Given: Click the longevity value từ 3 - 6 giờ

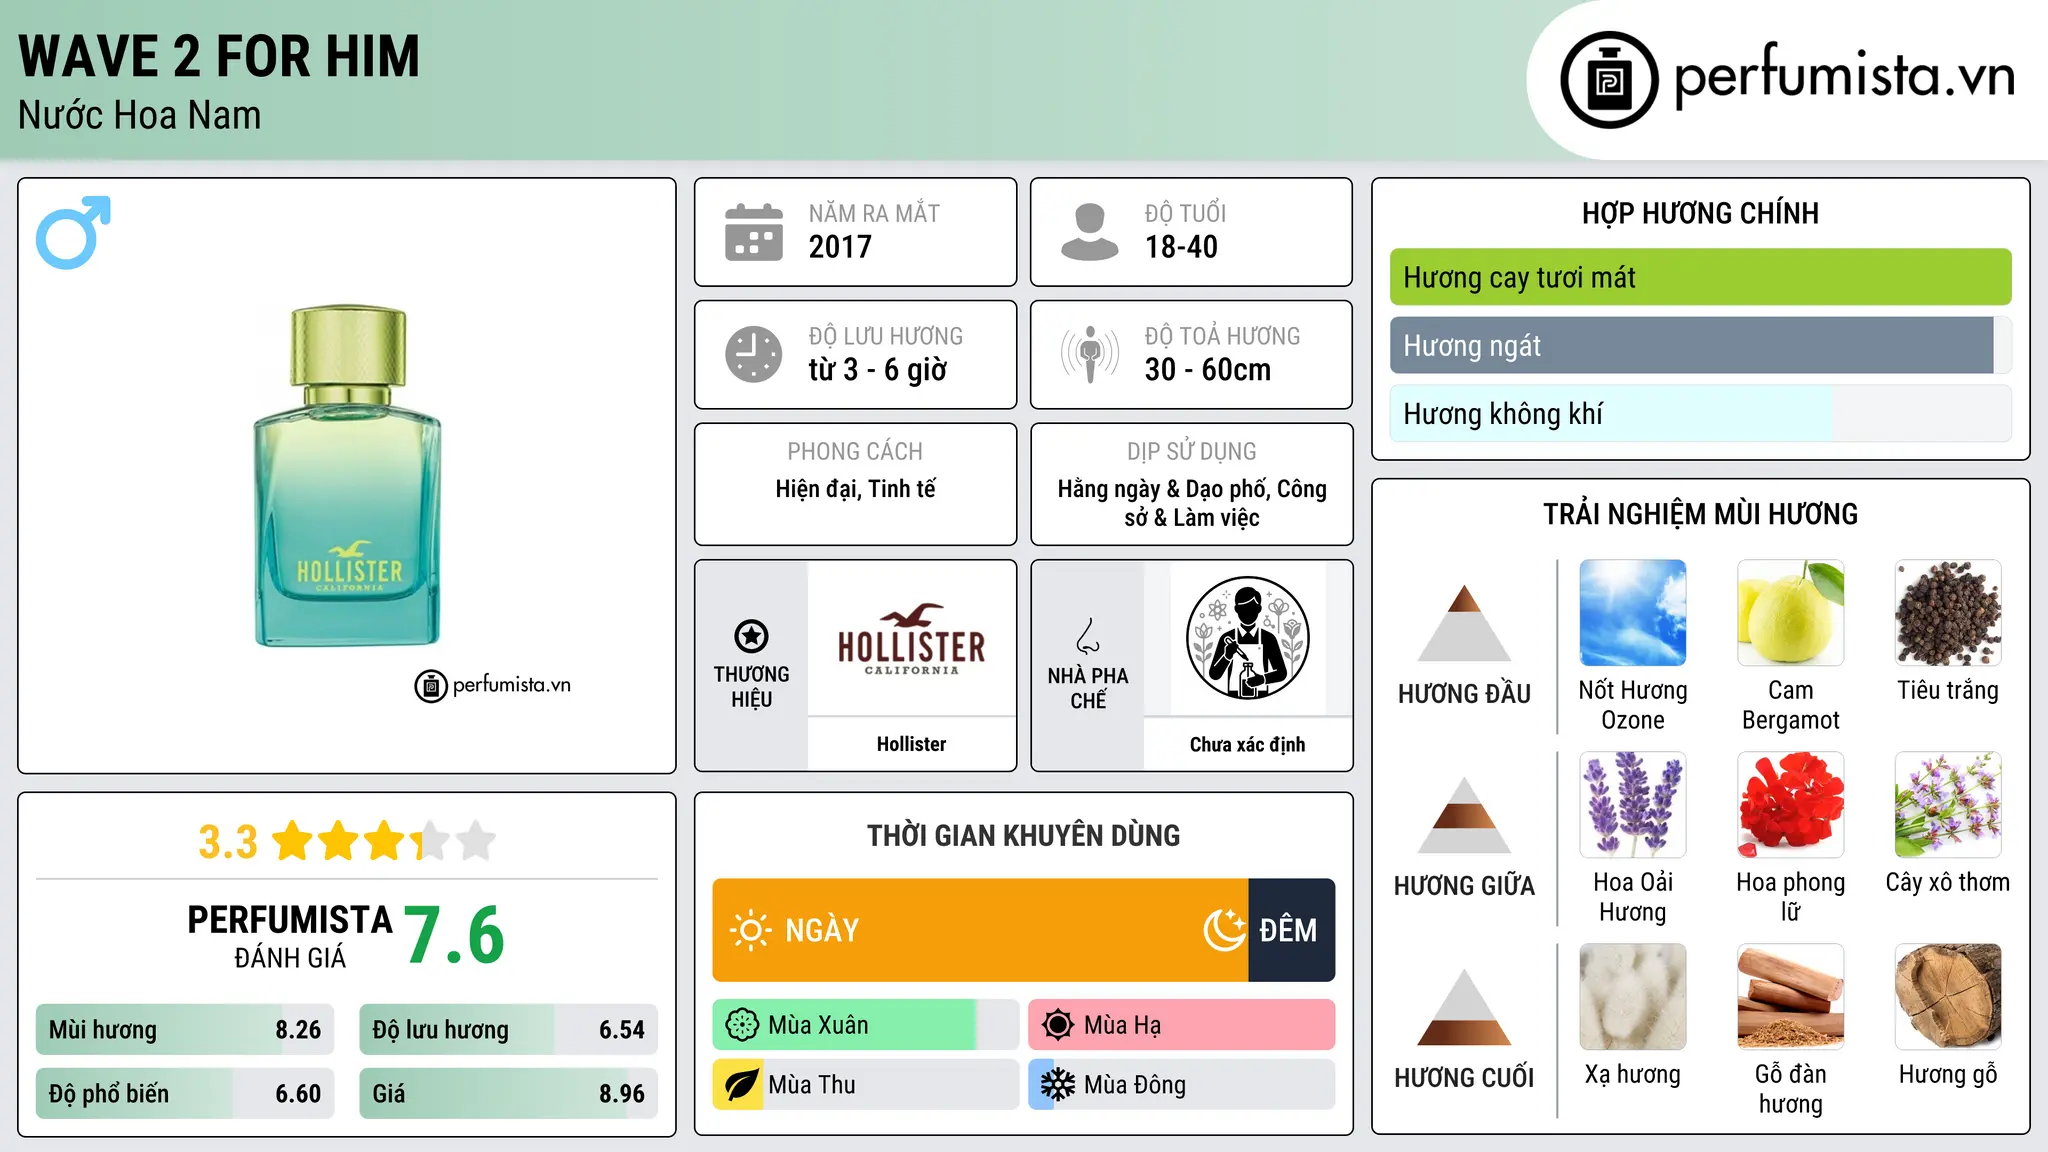Looking at the screenshot, I should tap(878, 370).
